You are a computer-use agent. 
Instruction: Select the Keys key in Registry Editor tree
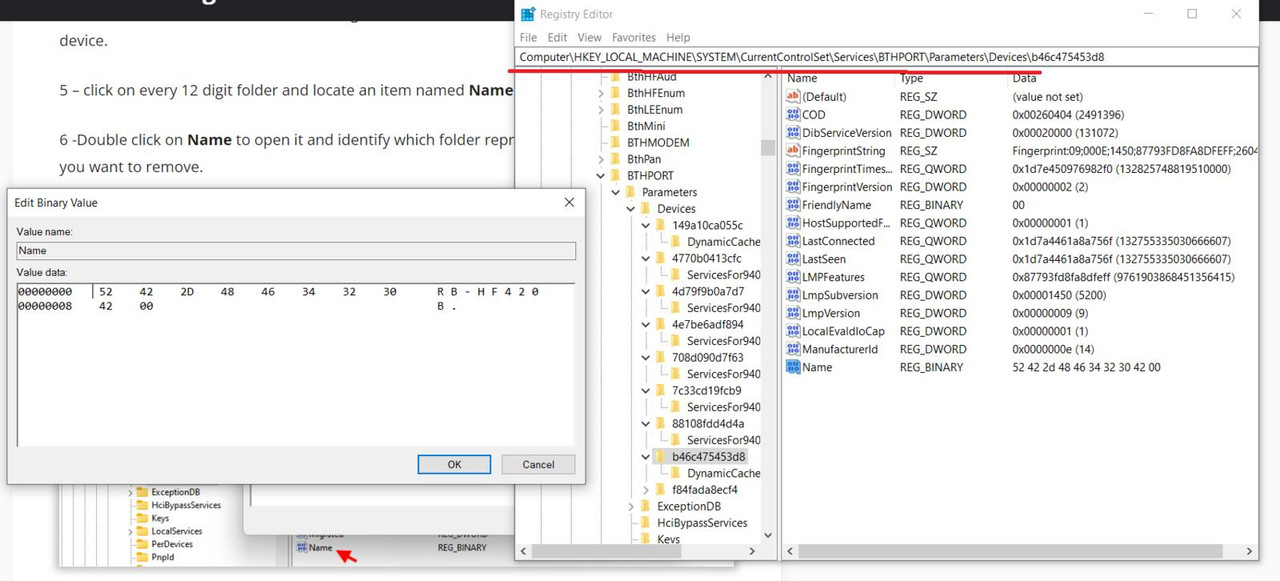[668, 539]
